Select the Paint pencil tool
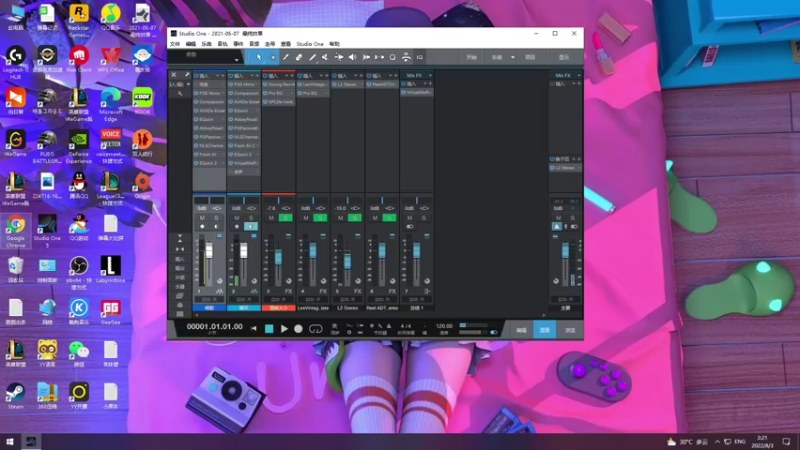 [x=312, y=57]
